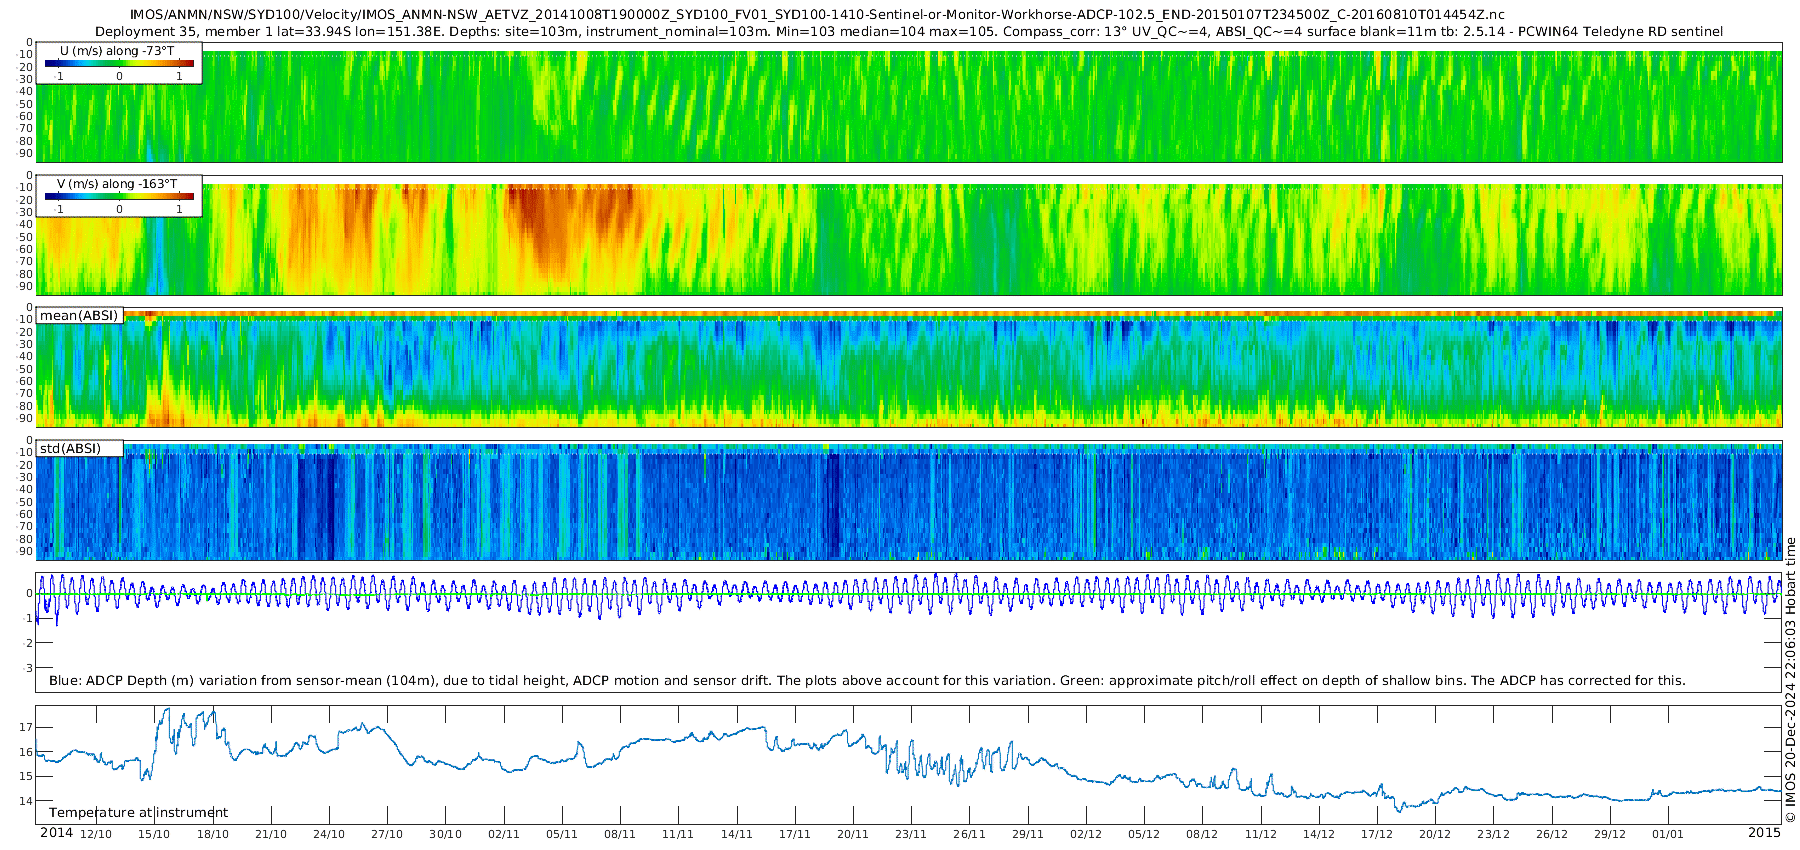Click the 2014 year label on time axis

56,833
